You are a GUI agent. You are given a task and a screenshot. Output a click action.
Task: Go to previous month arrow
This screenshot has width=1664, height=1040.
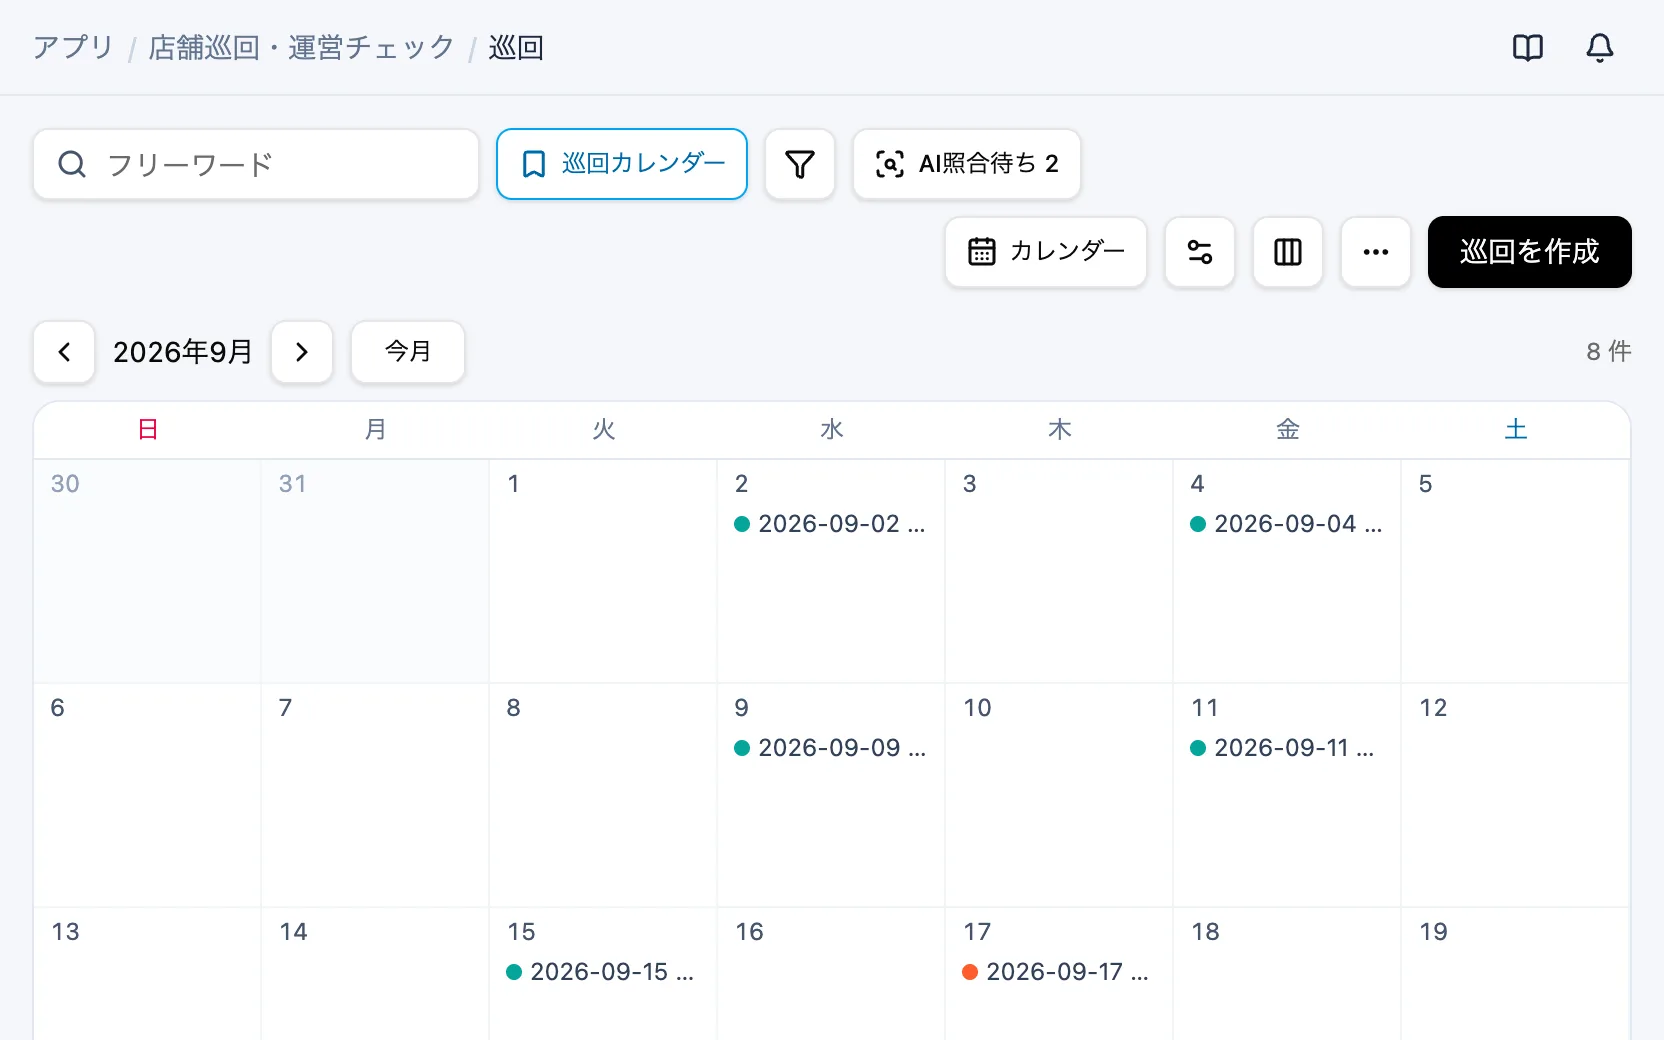coord(64,352)
